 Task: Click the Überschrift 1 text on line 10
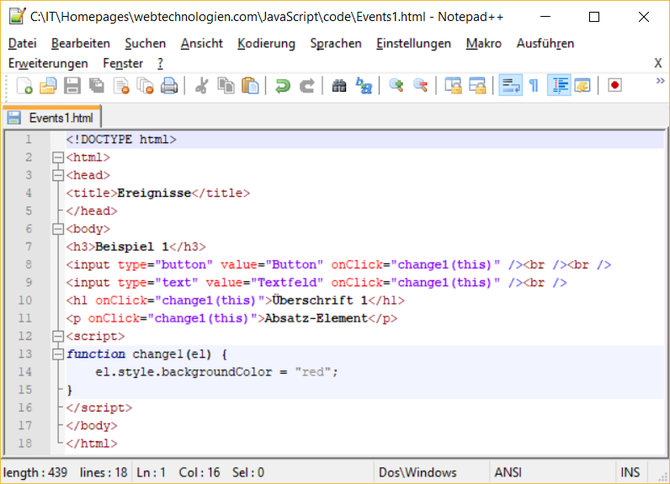point(320,300)
